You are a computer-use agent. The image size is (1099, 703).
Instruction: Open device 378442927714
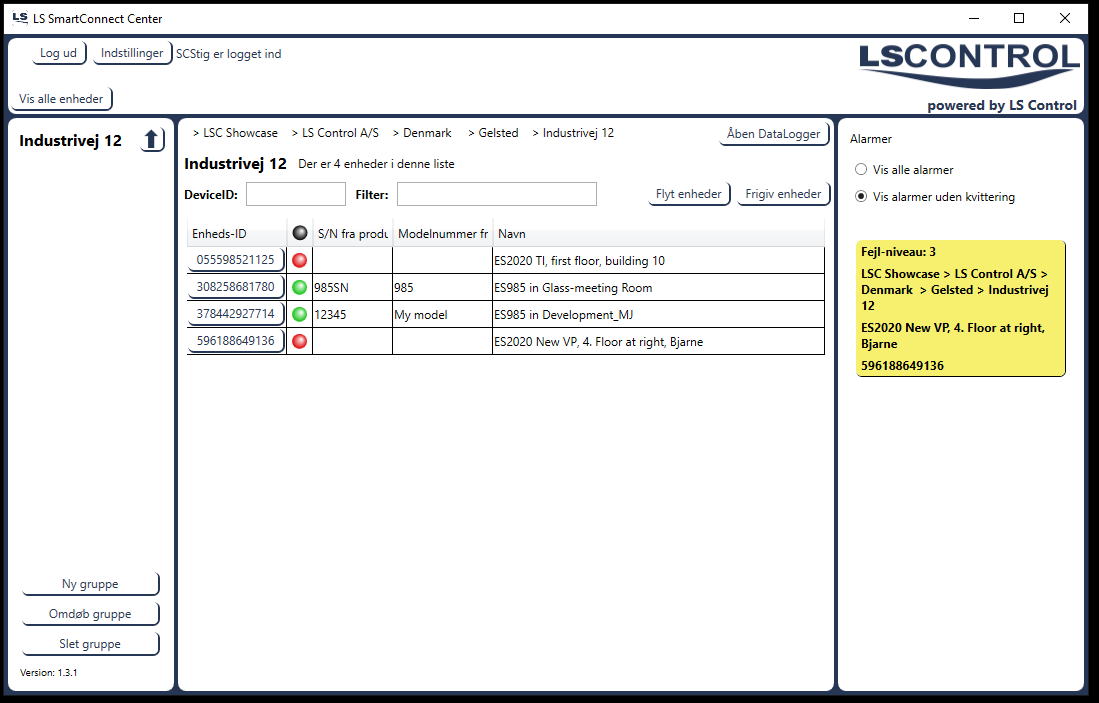click(236, 314)
